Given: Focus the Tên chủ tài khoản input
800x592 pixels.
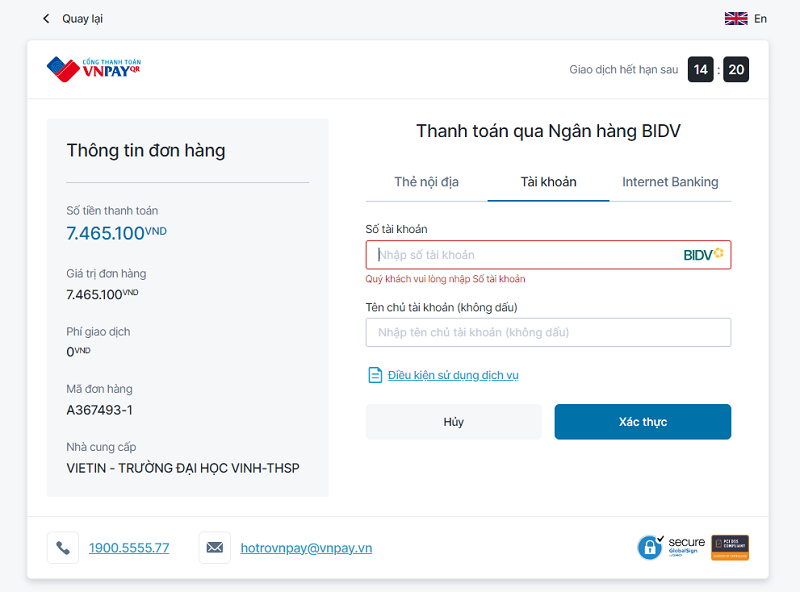Looking at the screenshot, I should pyautogui.click(x=548, y=332).
